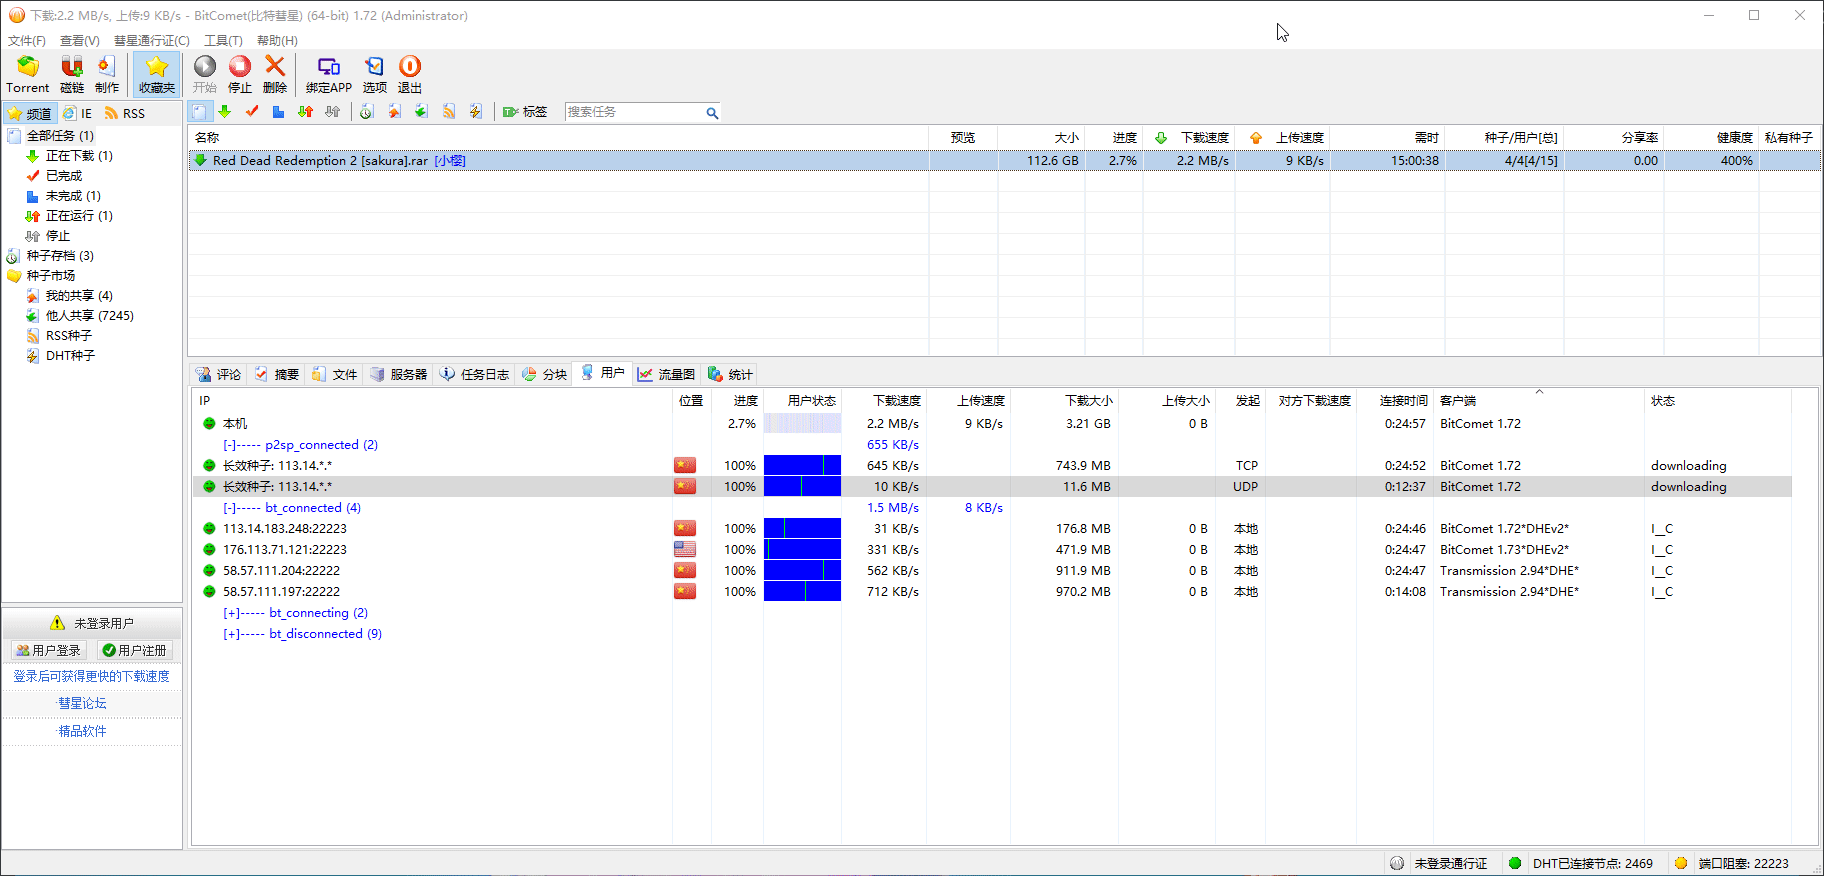This screenshot has height=876, width=1824.
Task: Filter running tasks up-down arrows icon
Action: coord(306,112)
